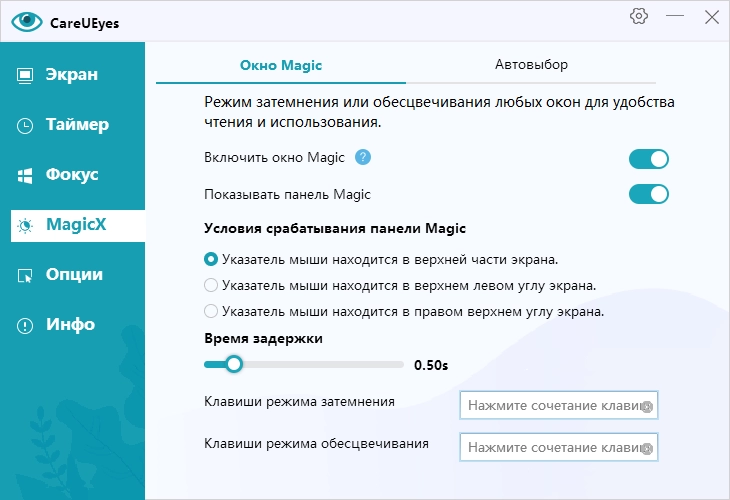Click the darkening mode hotkey input field
730x500 pixels.
(550, 407)
